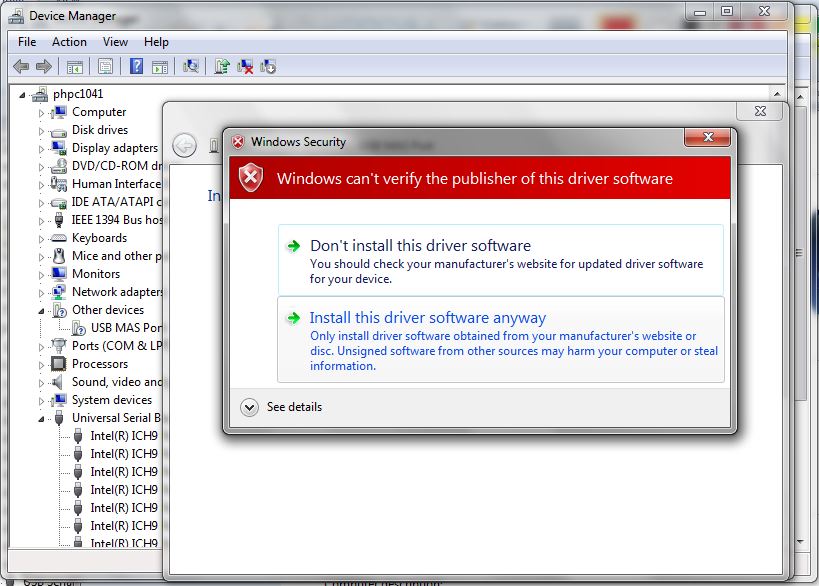Select the Display adapters category icon
This screenshot has height=586, width=819.
coord(59,148)
